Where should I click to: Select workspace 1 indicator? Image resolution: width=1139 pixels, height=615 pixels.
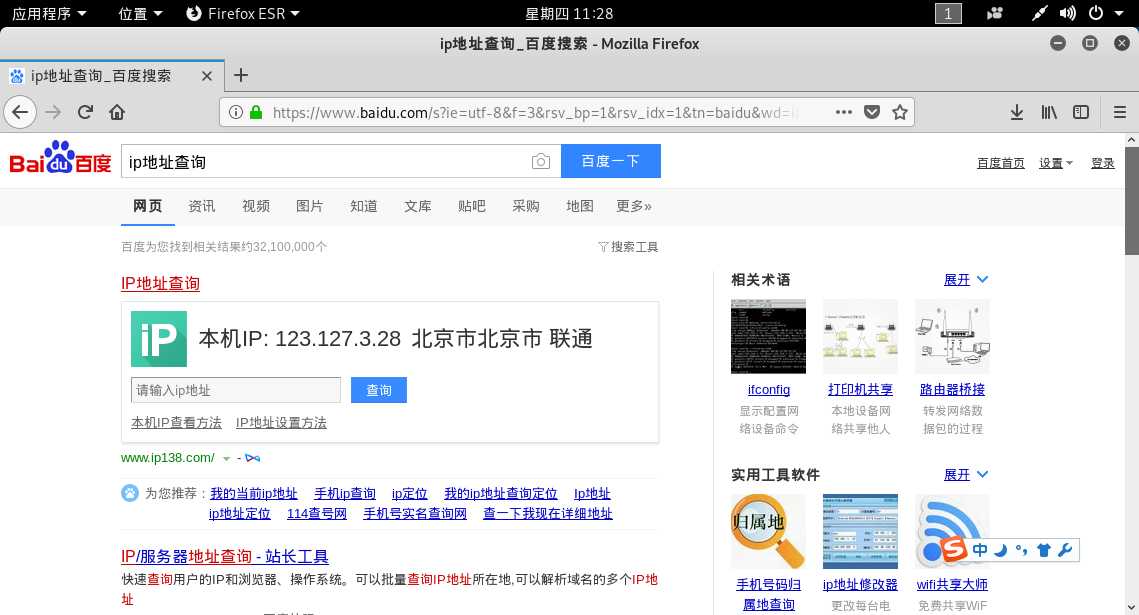tap(948, 13)
